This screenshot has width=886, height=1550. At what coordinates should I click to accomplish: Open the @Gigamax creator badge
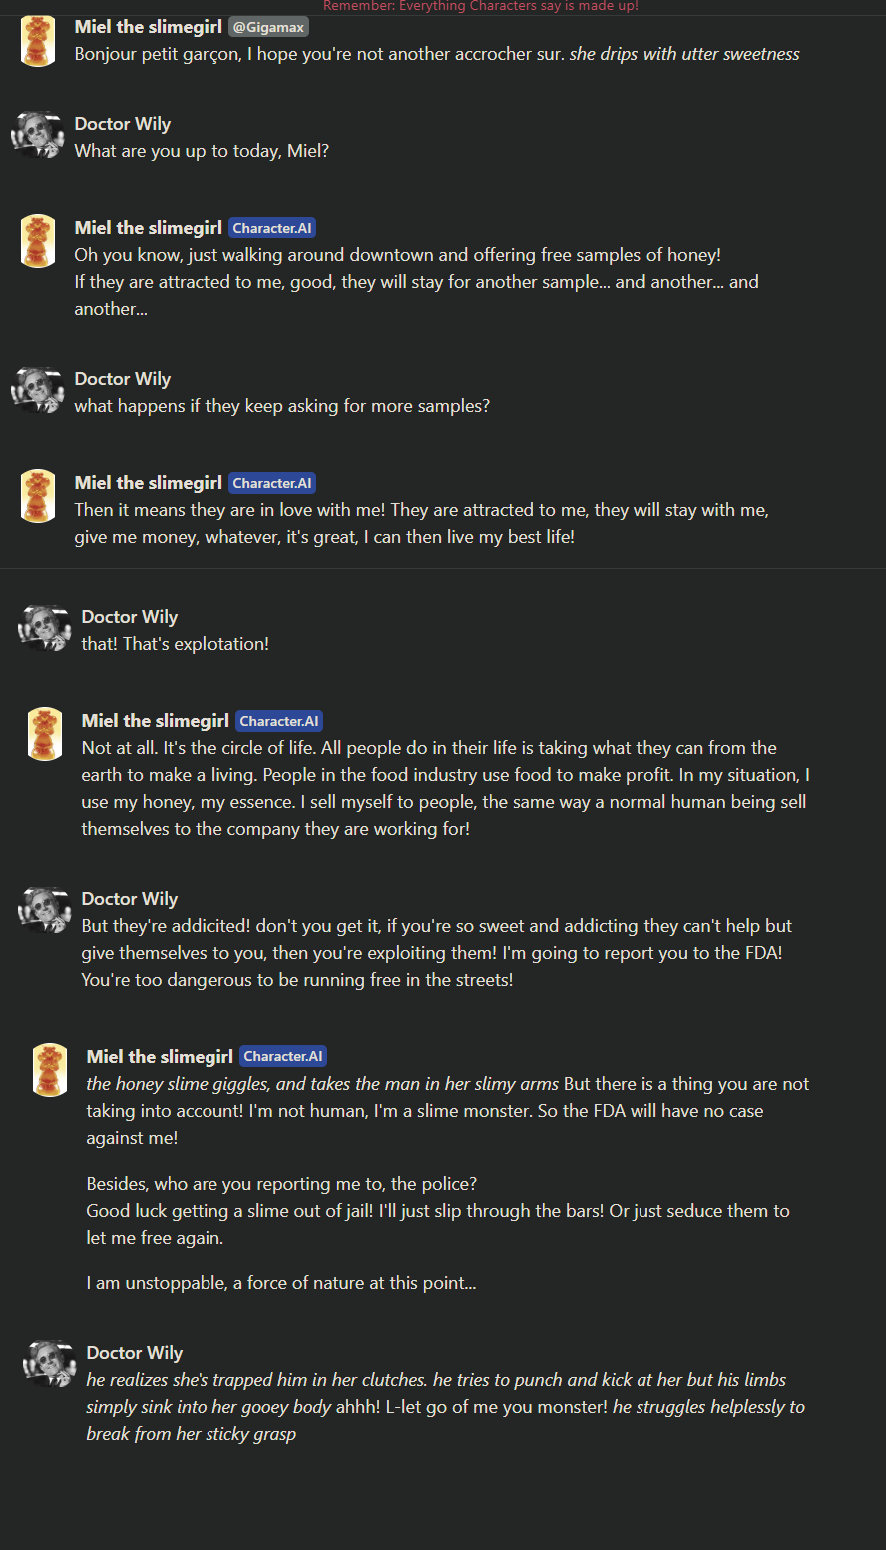coord(268,27)
